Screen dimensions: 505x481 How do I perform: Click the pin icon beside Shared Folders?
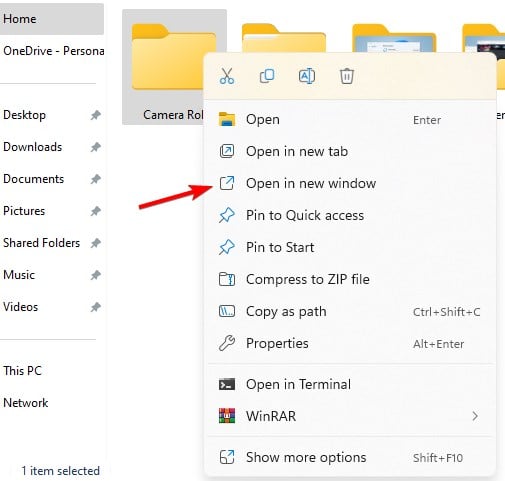[x=96, y=243]
